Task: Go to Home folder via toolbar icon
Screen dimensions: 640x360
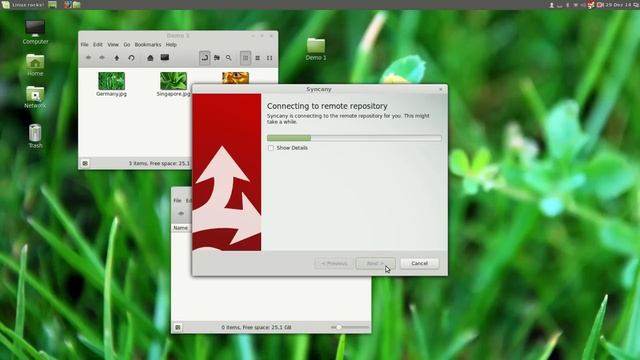Action: point(150,58)
